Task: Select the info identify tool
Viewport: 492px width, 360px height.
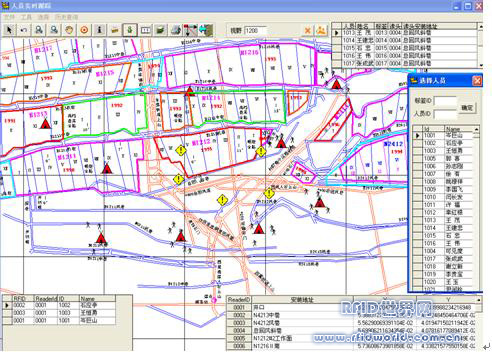Action: coord(99,30)
